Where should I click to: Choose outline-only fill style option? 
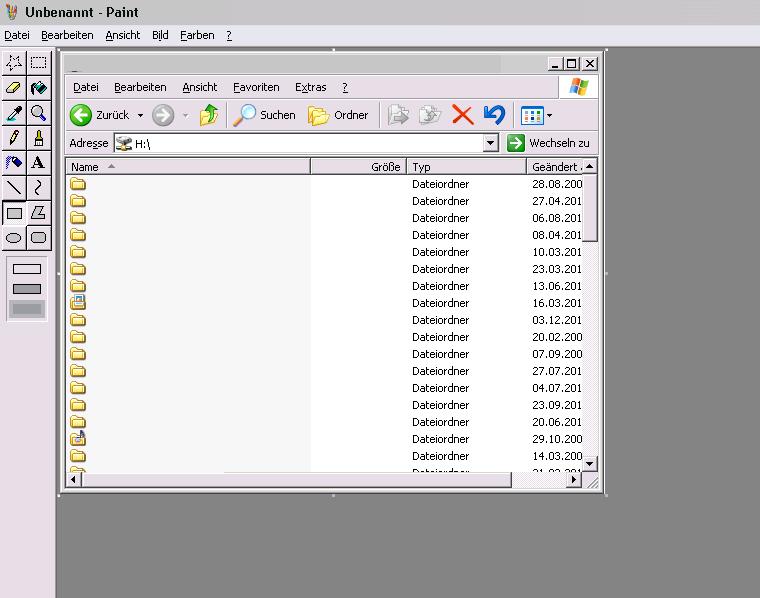tap(27, 269)
